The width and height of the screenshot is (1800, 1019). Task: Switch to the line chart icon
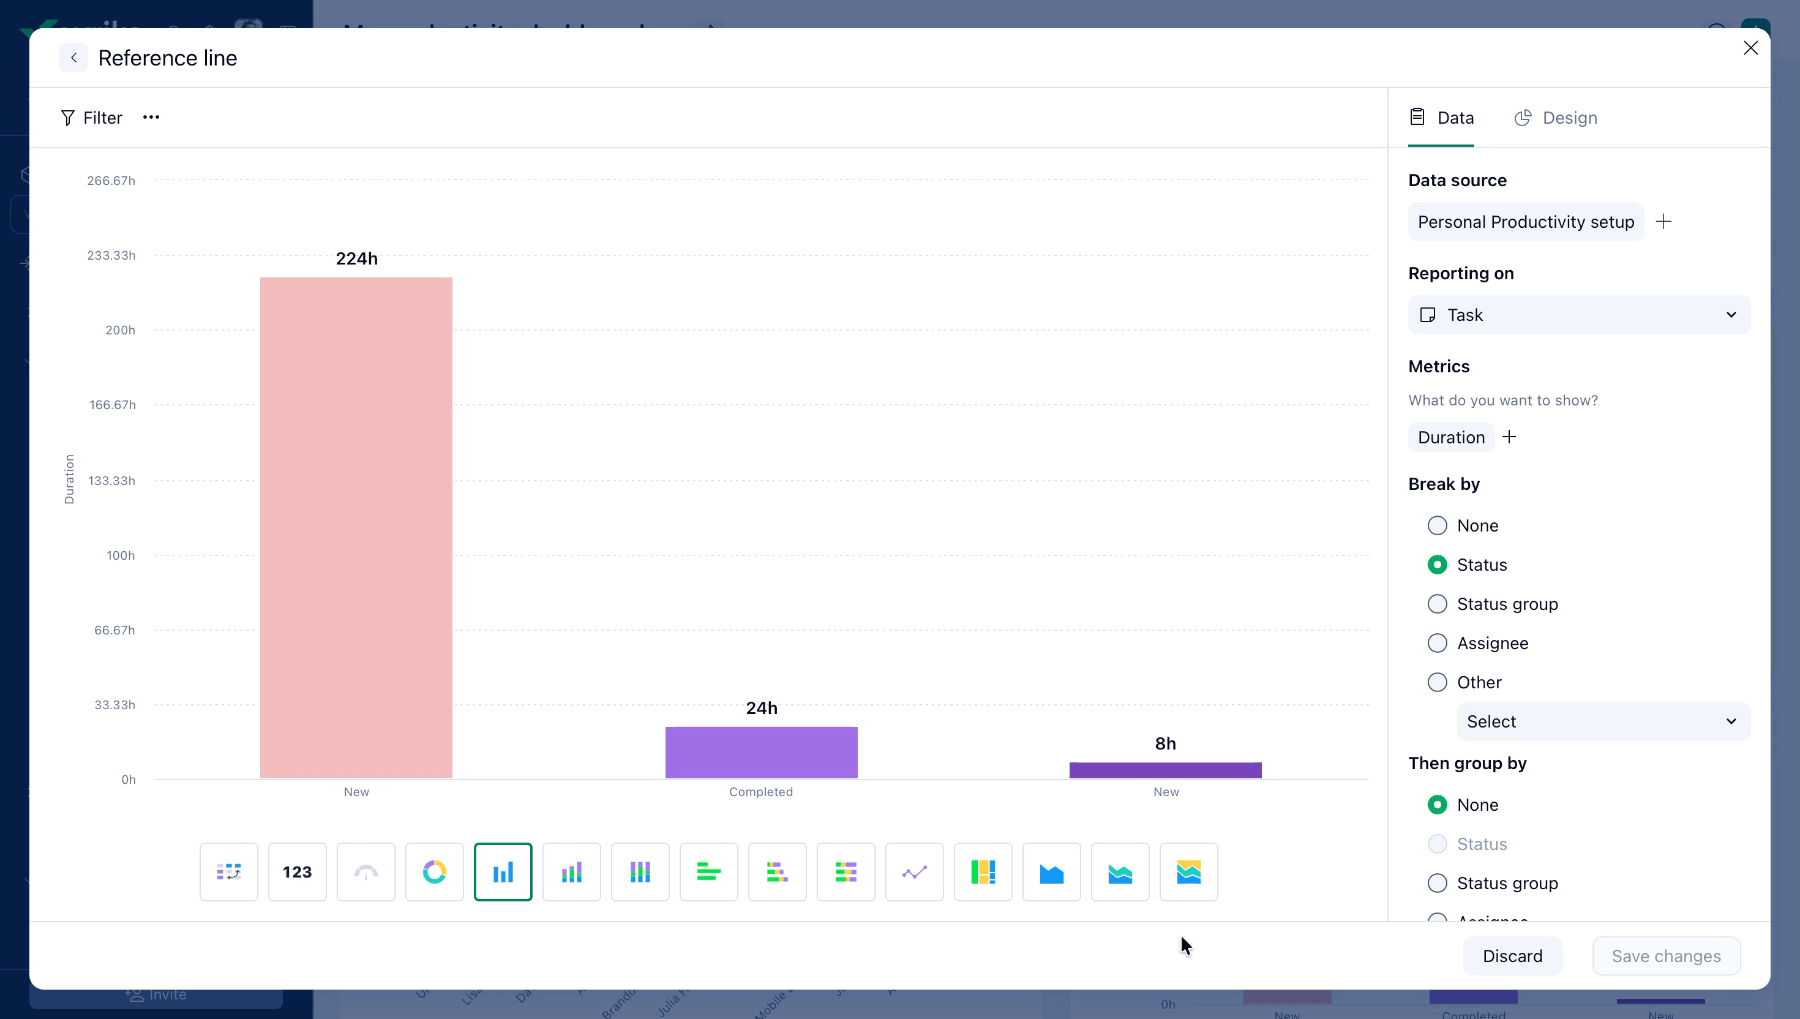[914, 872]
